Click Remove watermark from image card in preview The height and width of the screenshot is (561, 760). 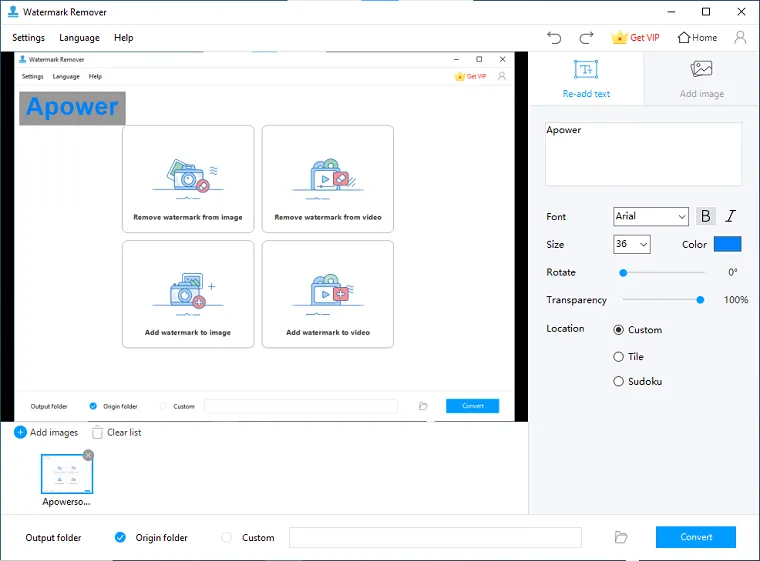188,179
